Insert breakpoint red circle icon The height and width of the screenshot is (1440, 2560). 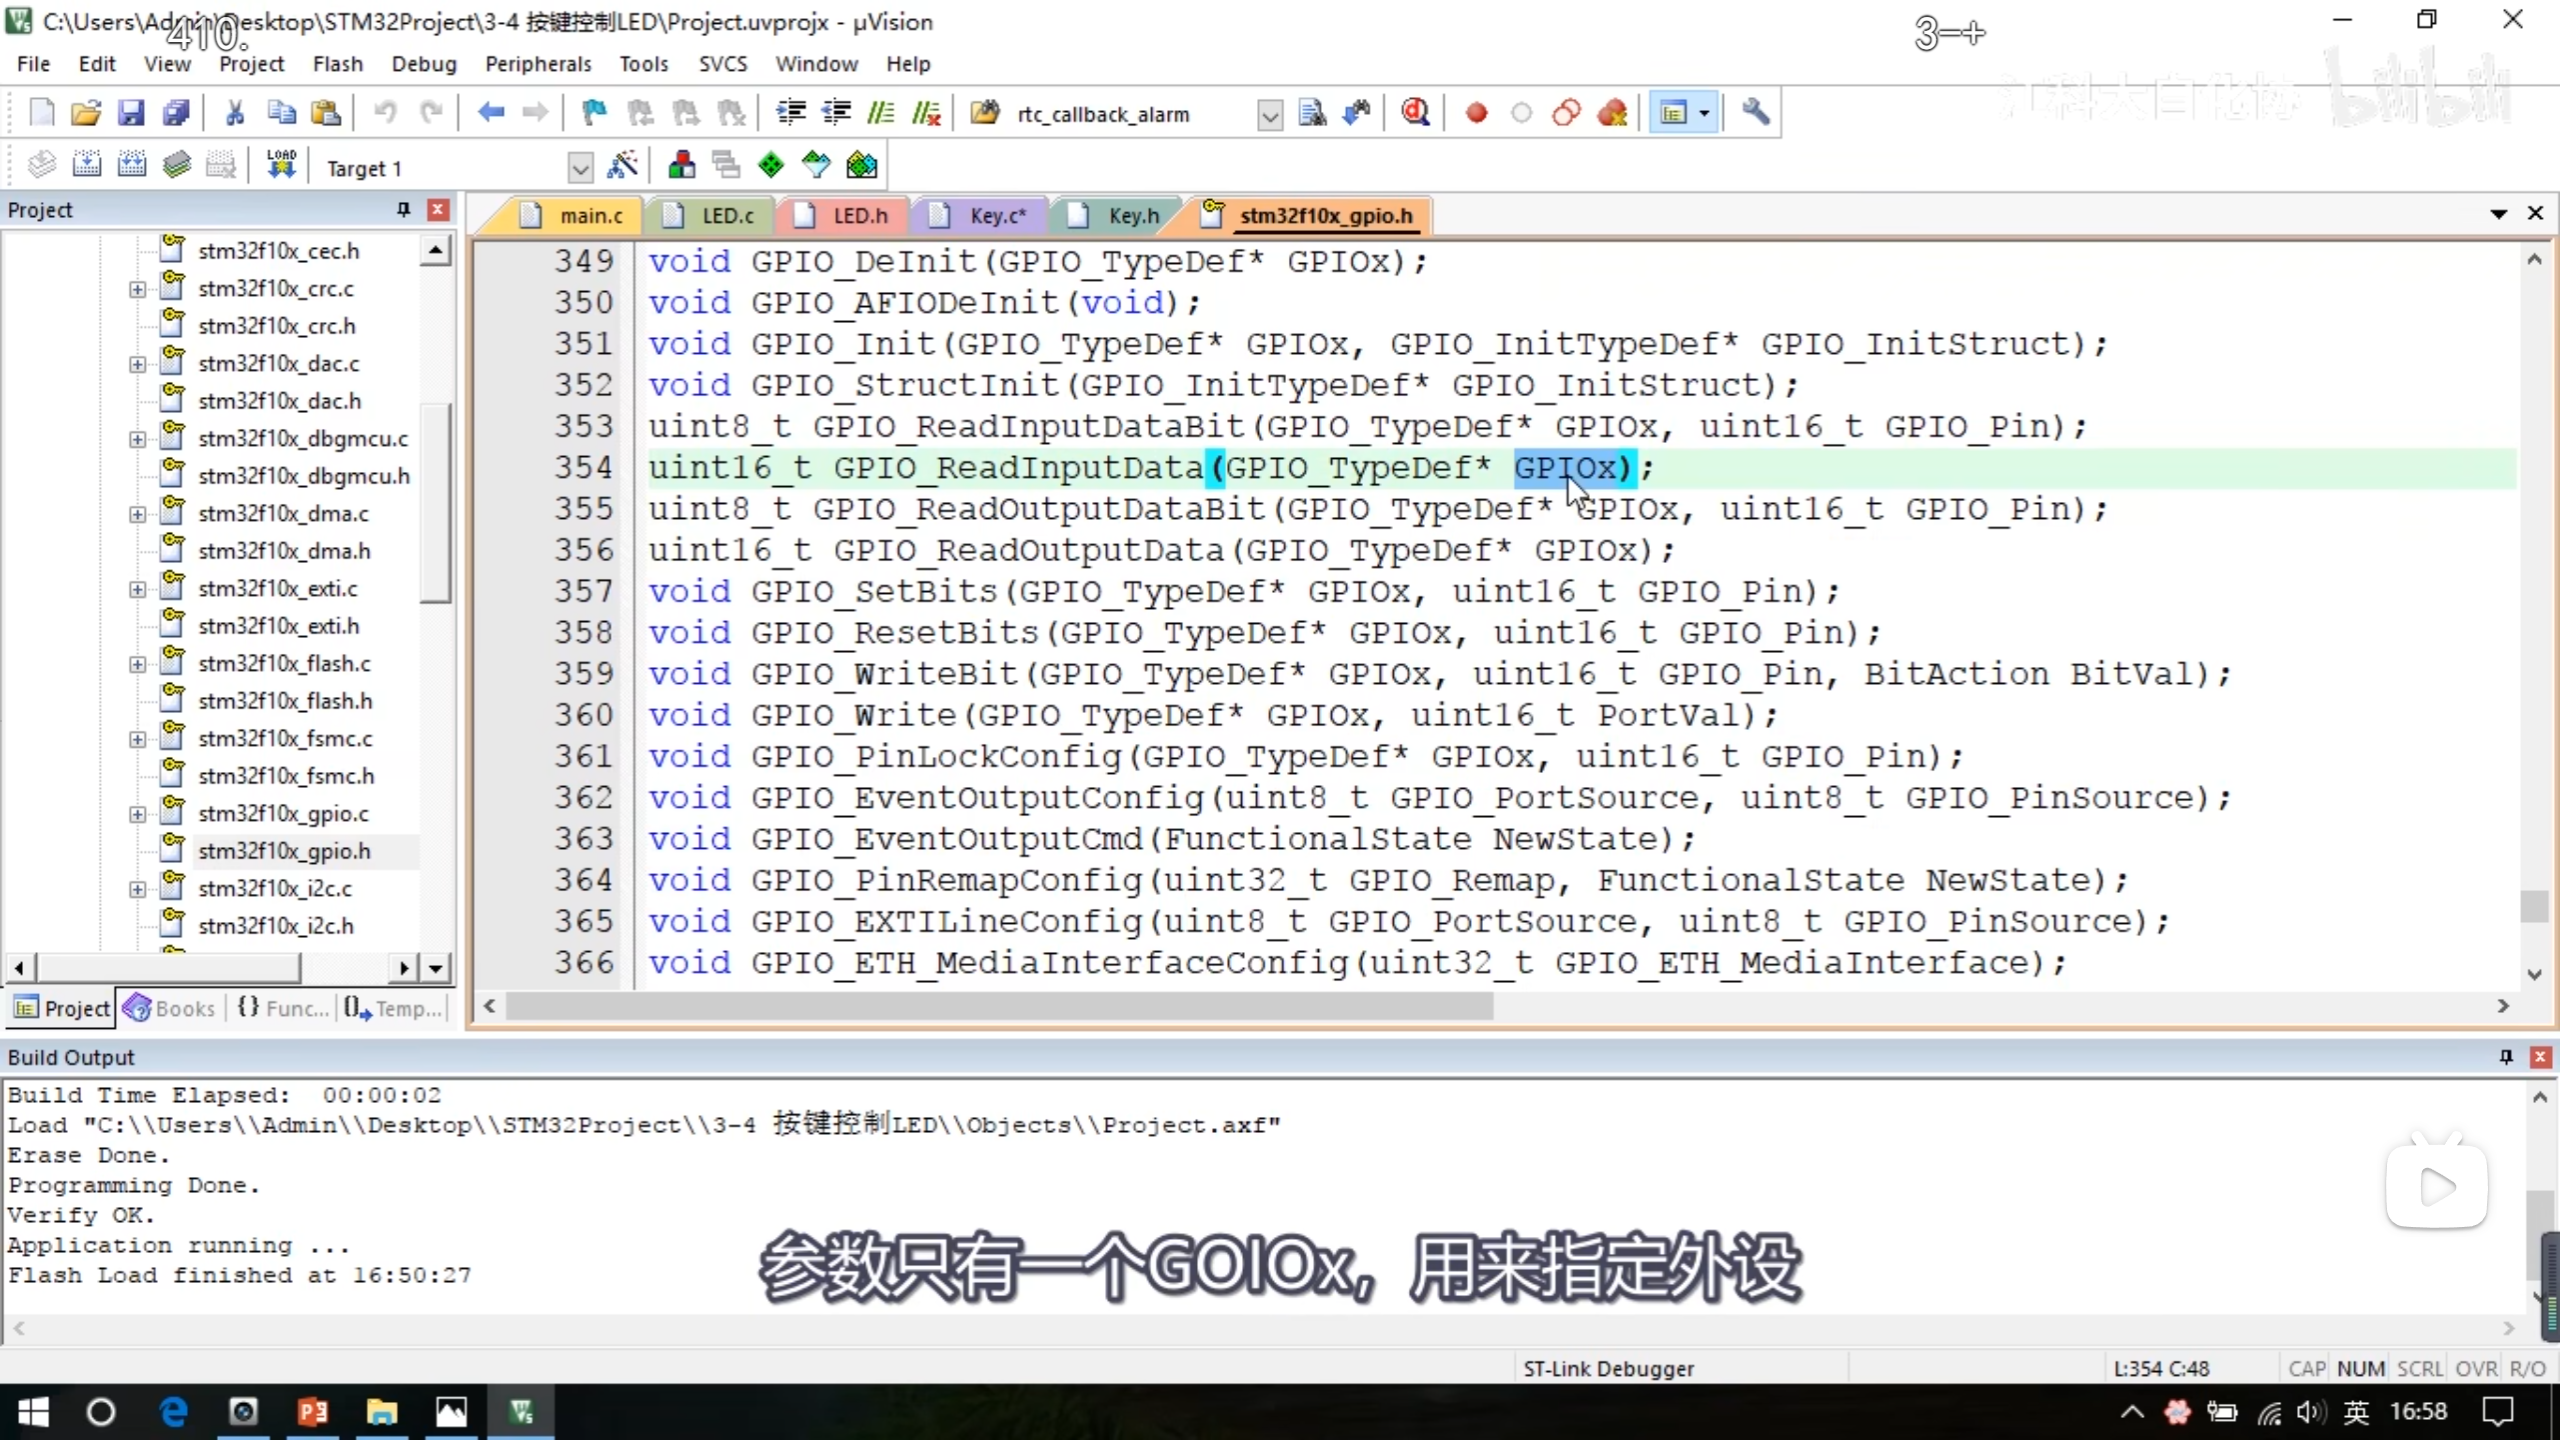(1476, 113)
